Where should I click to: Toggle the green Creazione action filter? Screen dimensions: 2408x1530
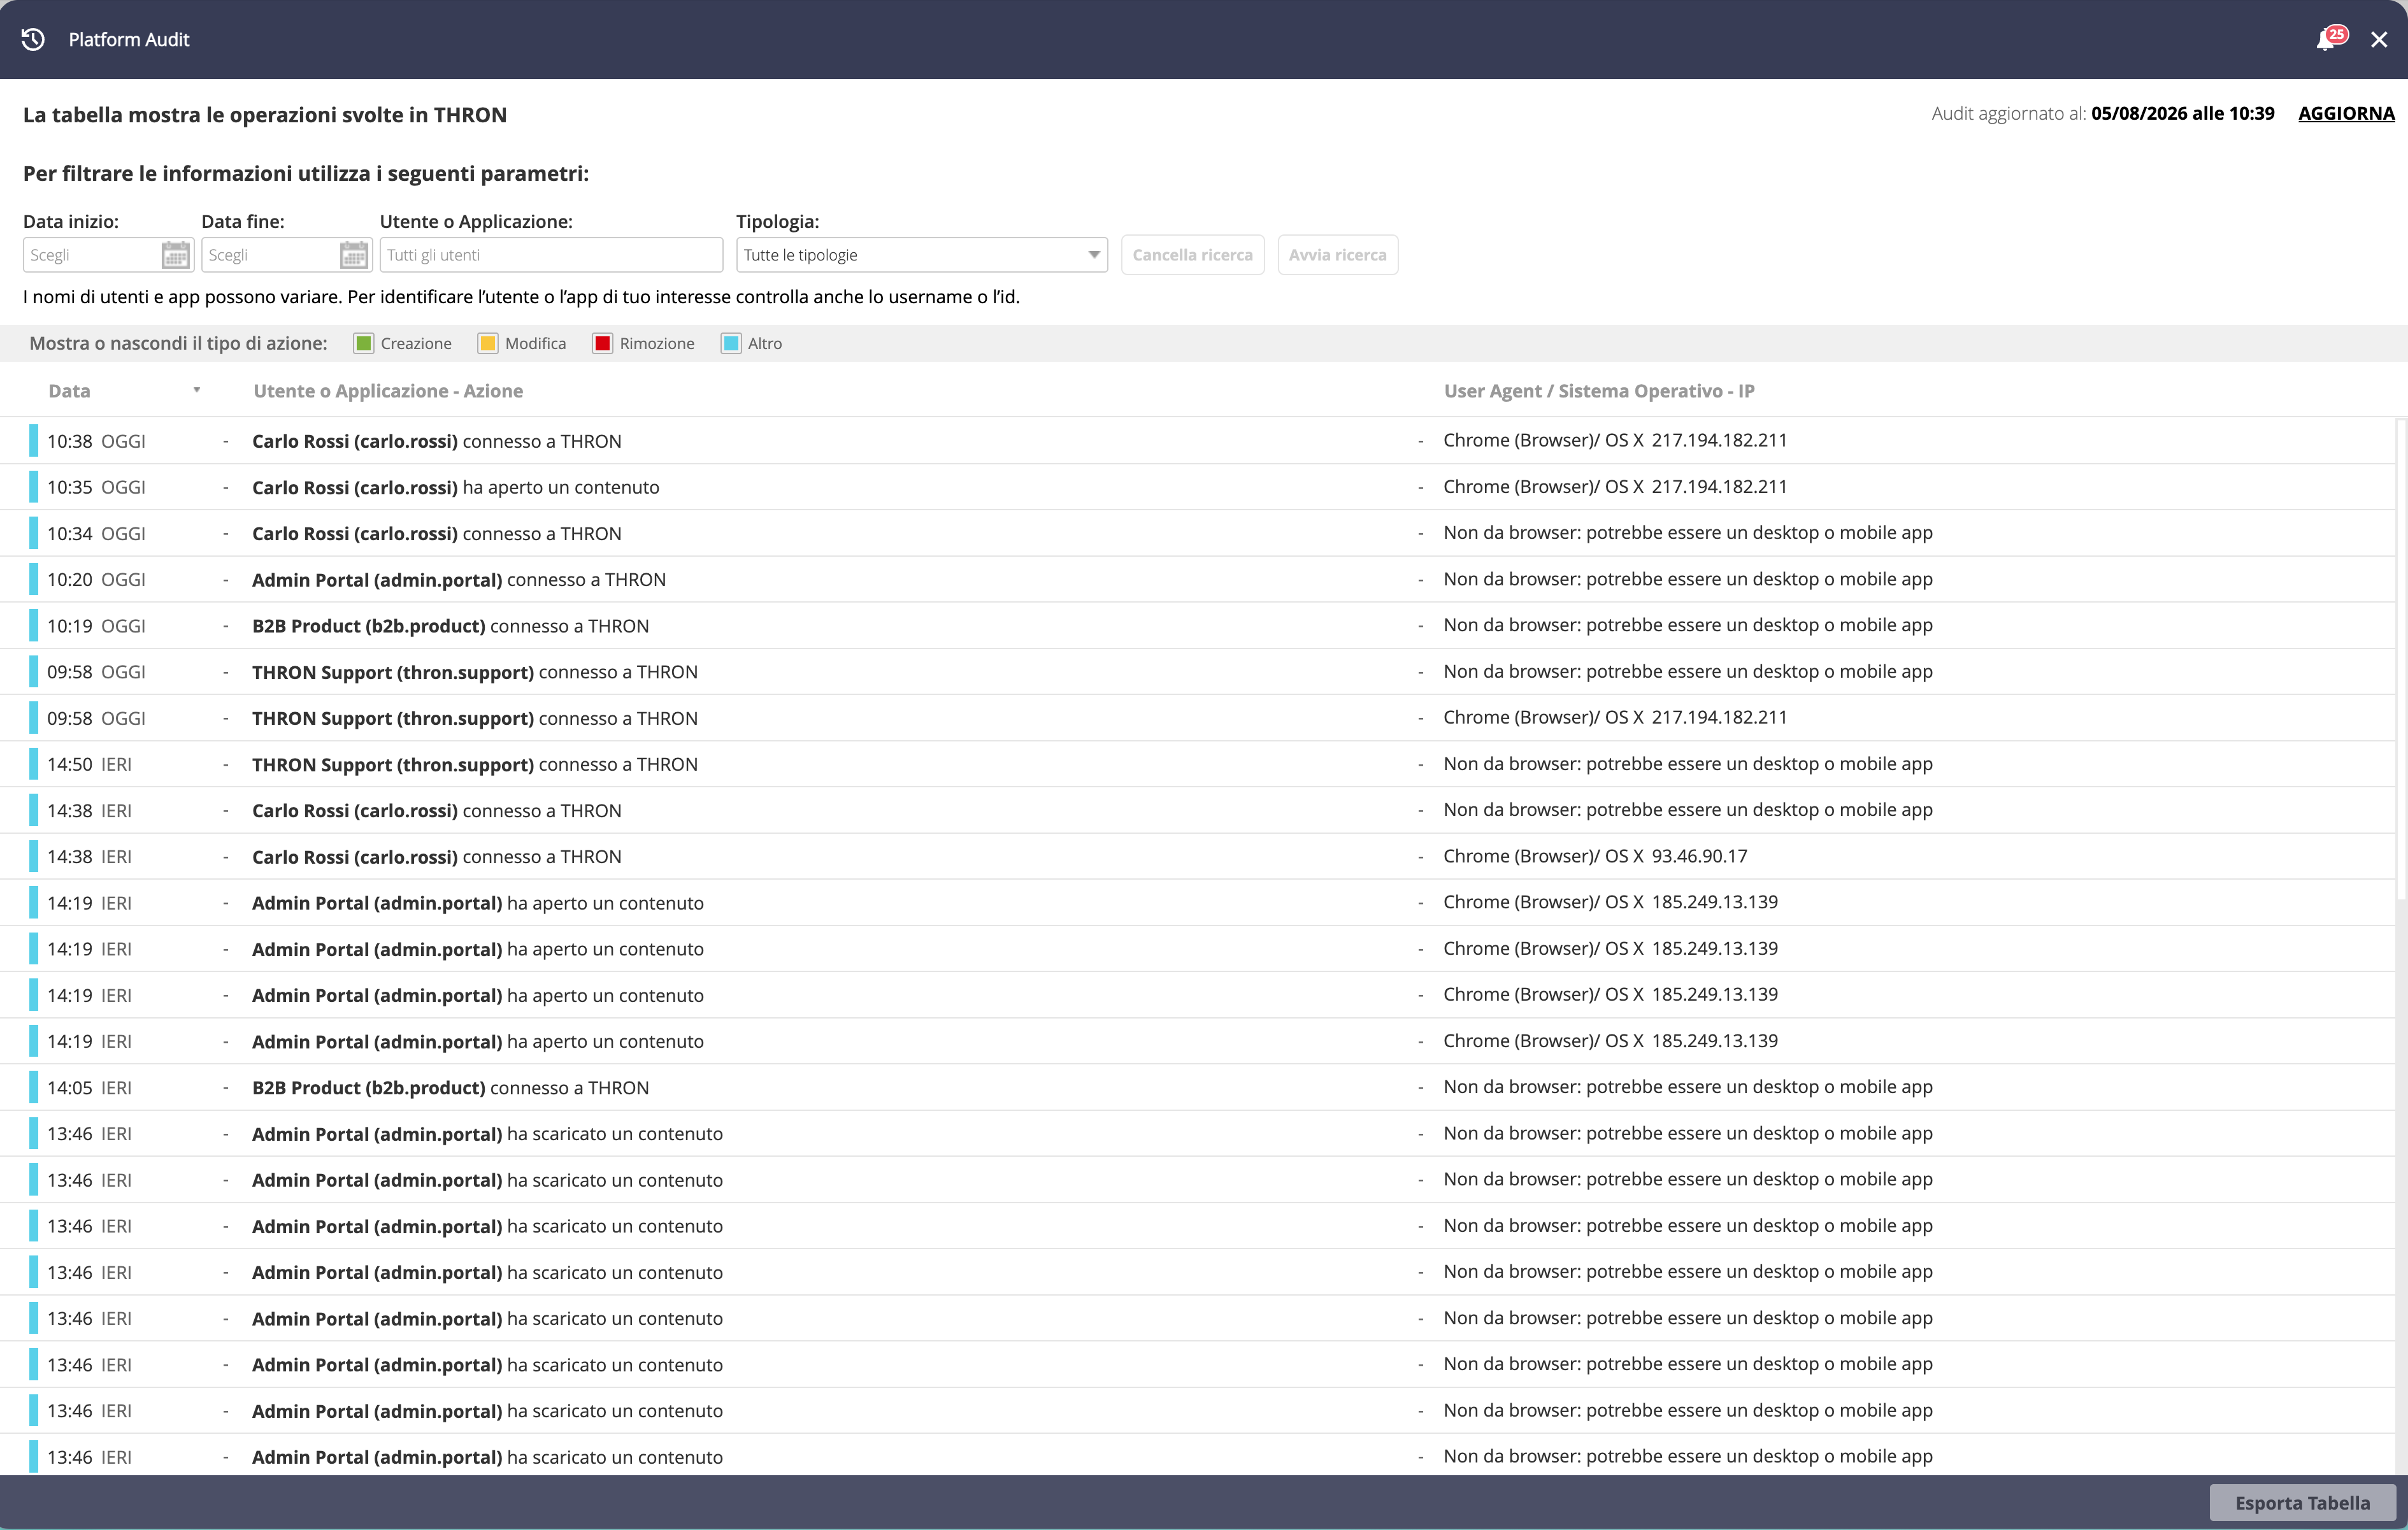[x=363, y=343]
